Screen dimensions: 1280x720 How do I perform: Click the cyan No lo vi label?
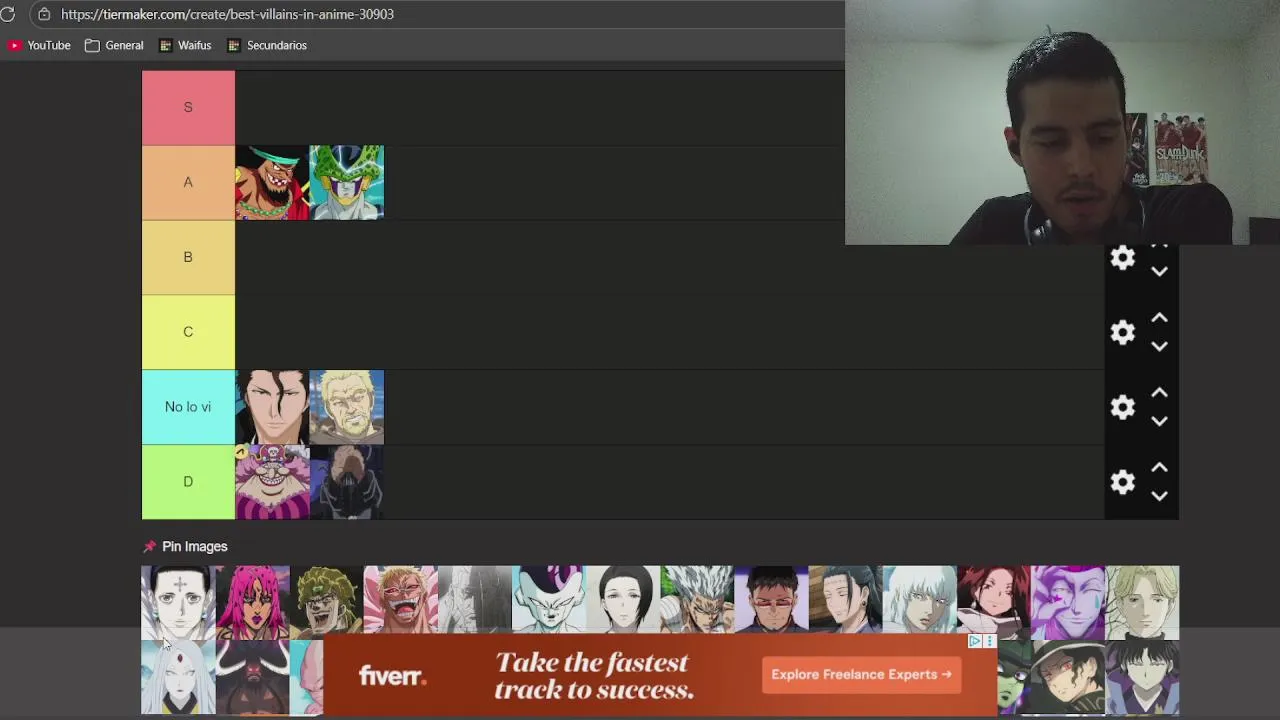tap(188, 407)
